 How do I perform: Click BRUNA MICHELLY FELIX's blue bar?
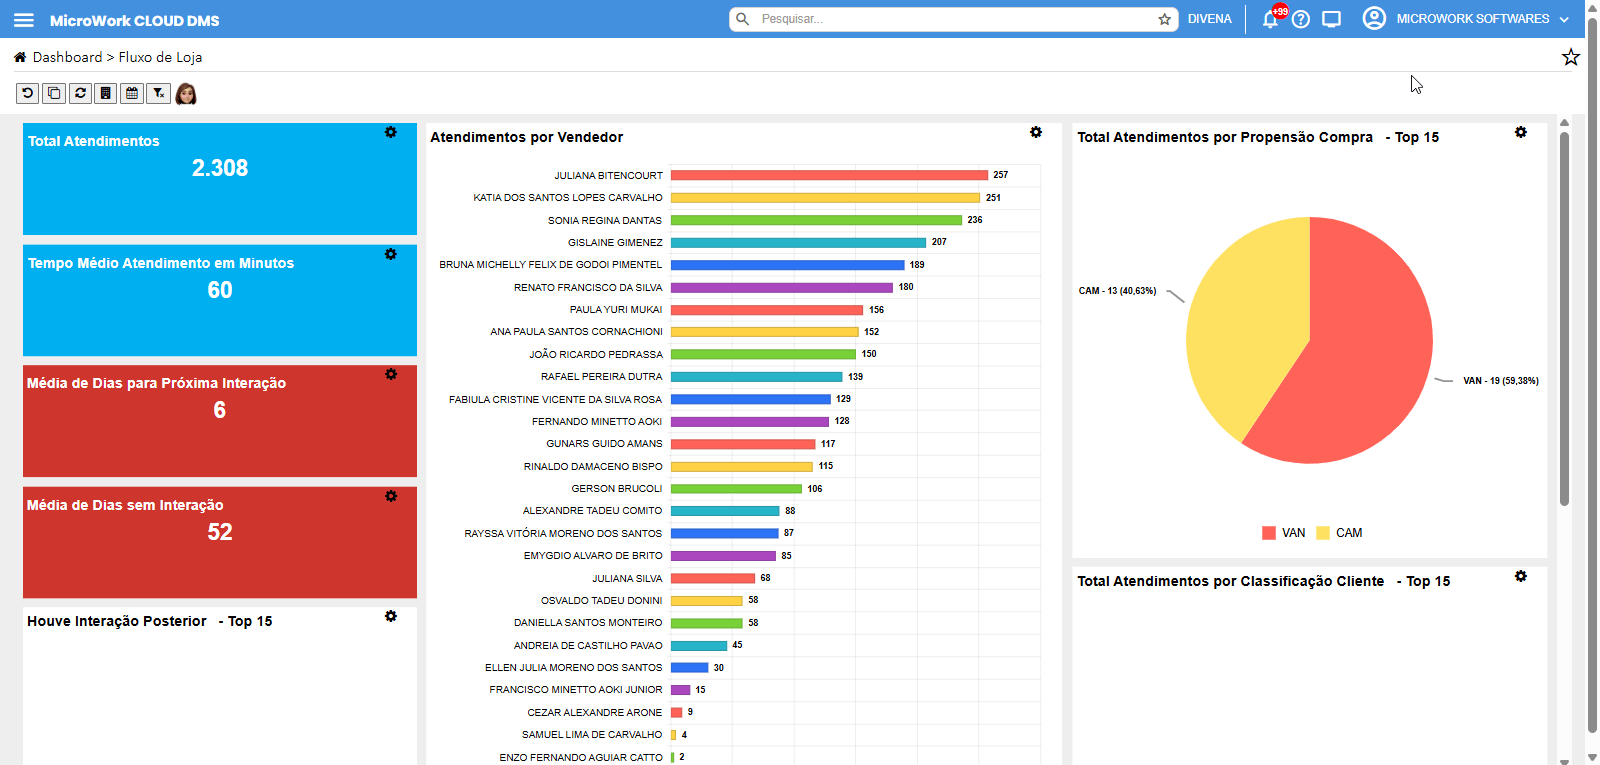(788, 265)
